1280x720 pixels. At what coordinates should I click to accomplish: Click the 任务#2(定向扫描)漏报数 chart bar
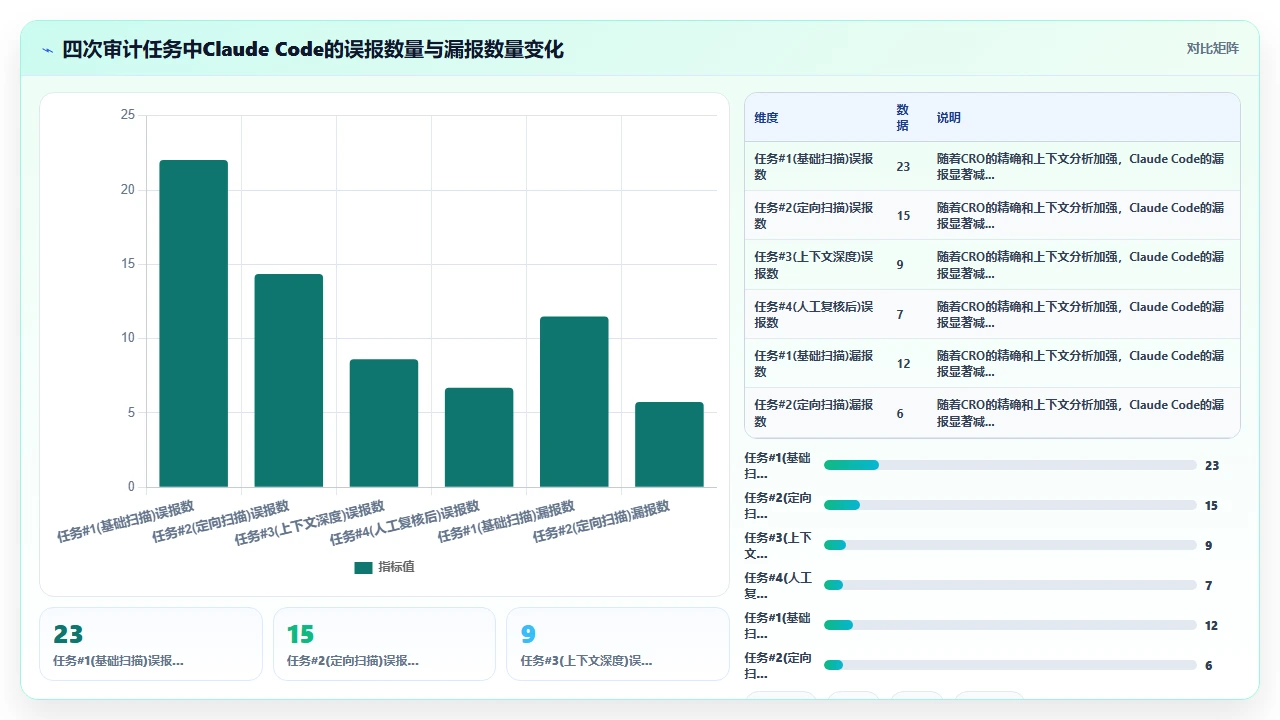click(669, 445)
